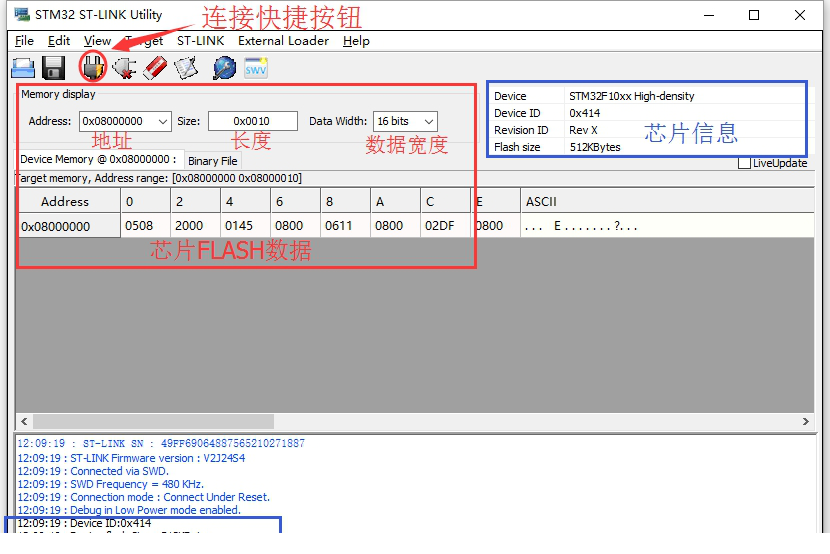Open the Edit menu

click(x=59, y=41)
